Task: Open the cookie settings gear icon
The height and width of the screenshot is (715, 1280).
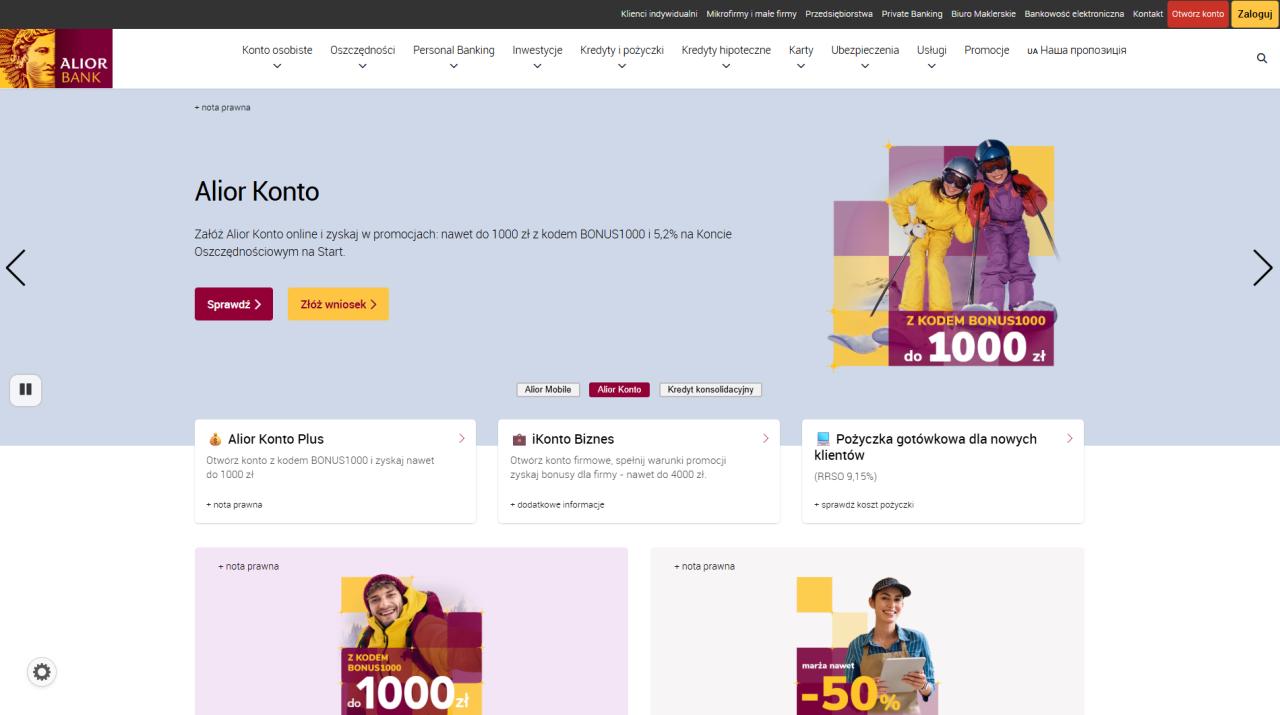Action: pyautogui.click(x=42, y=672)
